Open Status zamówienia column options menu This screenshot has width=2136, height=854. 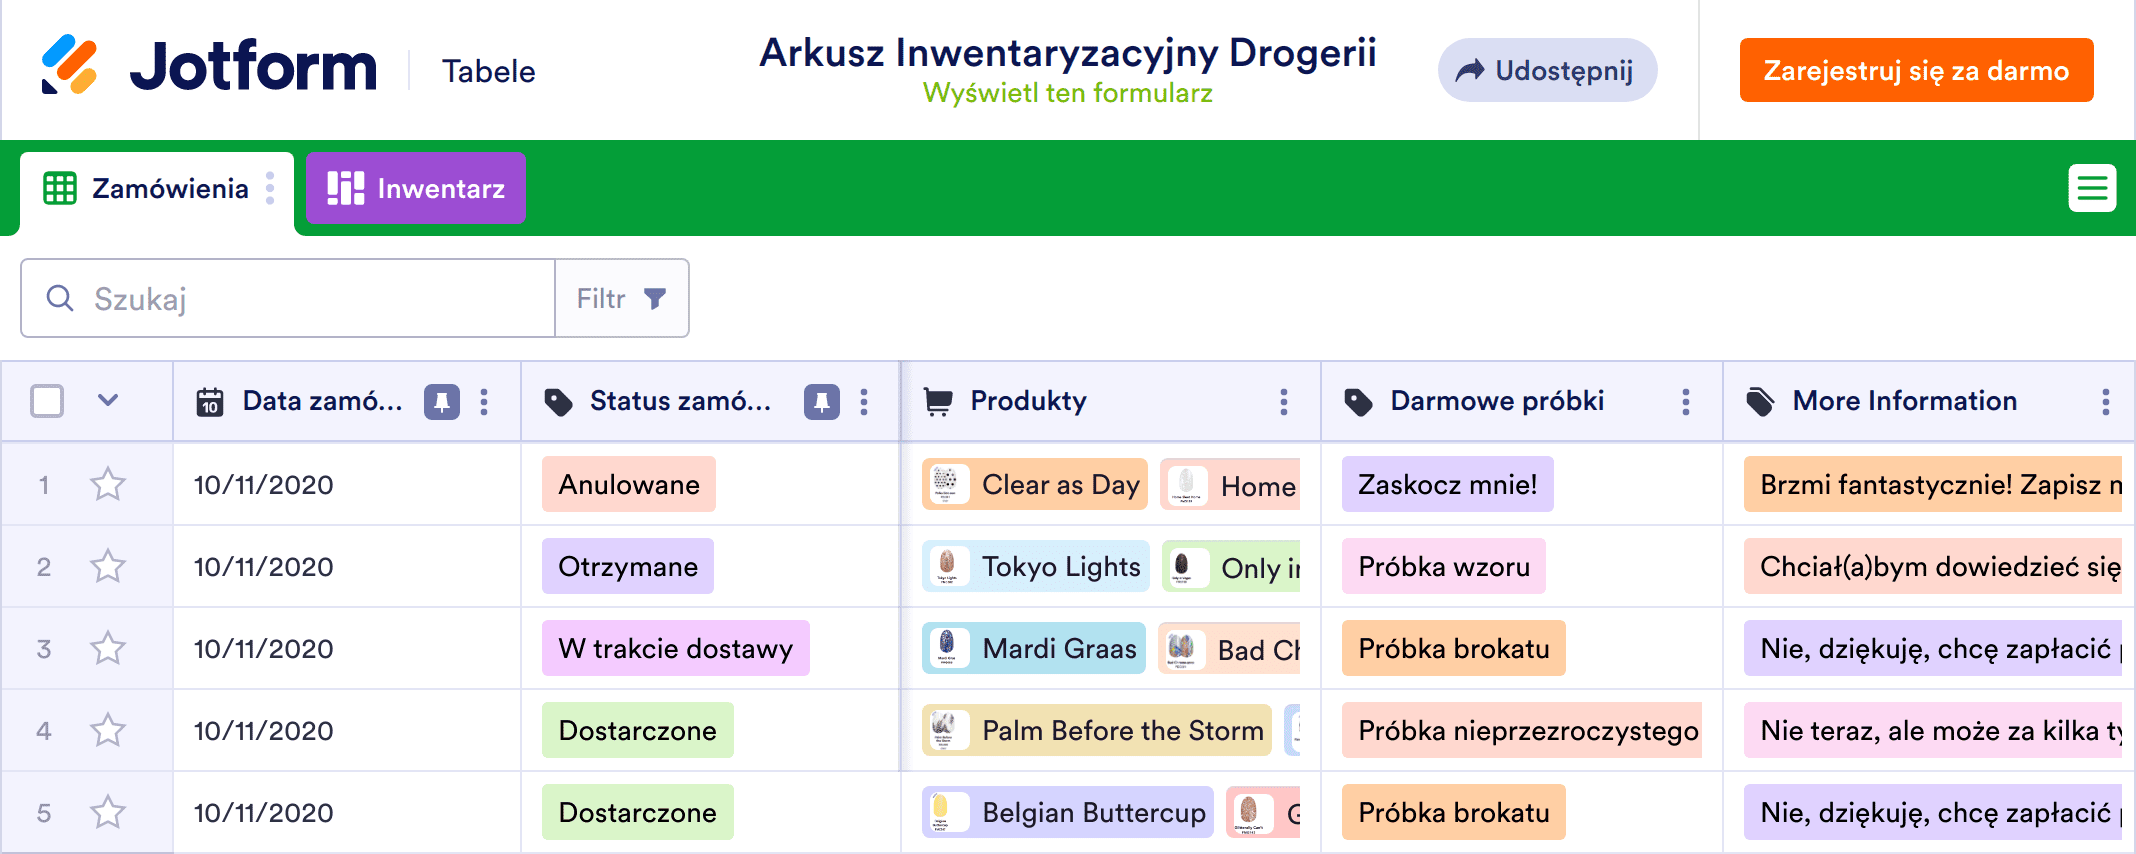tap(864, 402)
